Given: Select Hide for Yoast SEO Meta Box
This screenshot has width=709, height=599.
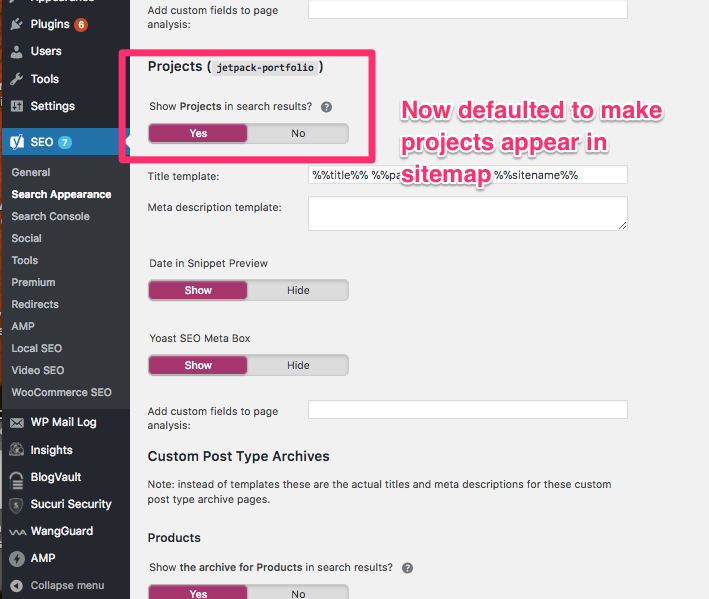Looking at the screenshot, I should pyautogui.click(x=298, y=365).
